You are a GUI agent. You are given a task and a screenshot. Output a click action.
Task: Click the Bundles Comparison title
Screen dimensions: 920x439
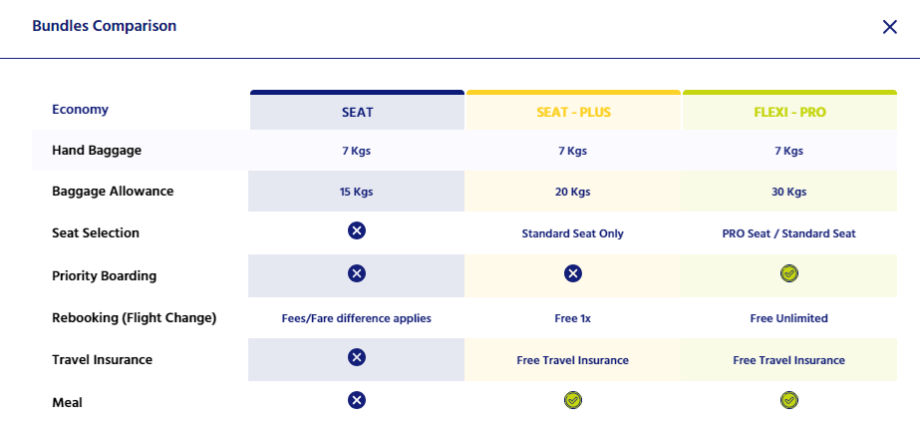click(104, 26)
